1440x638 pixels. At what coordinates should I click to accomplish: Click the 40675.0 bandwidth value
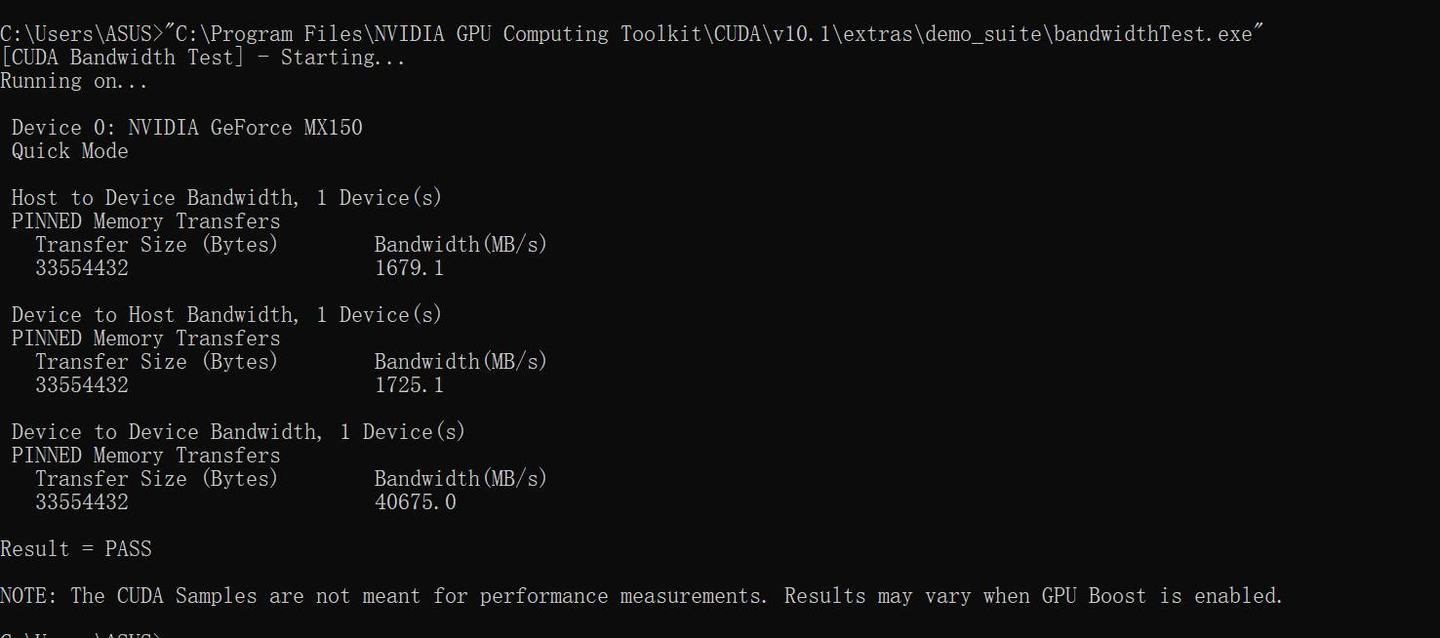415,502
